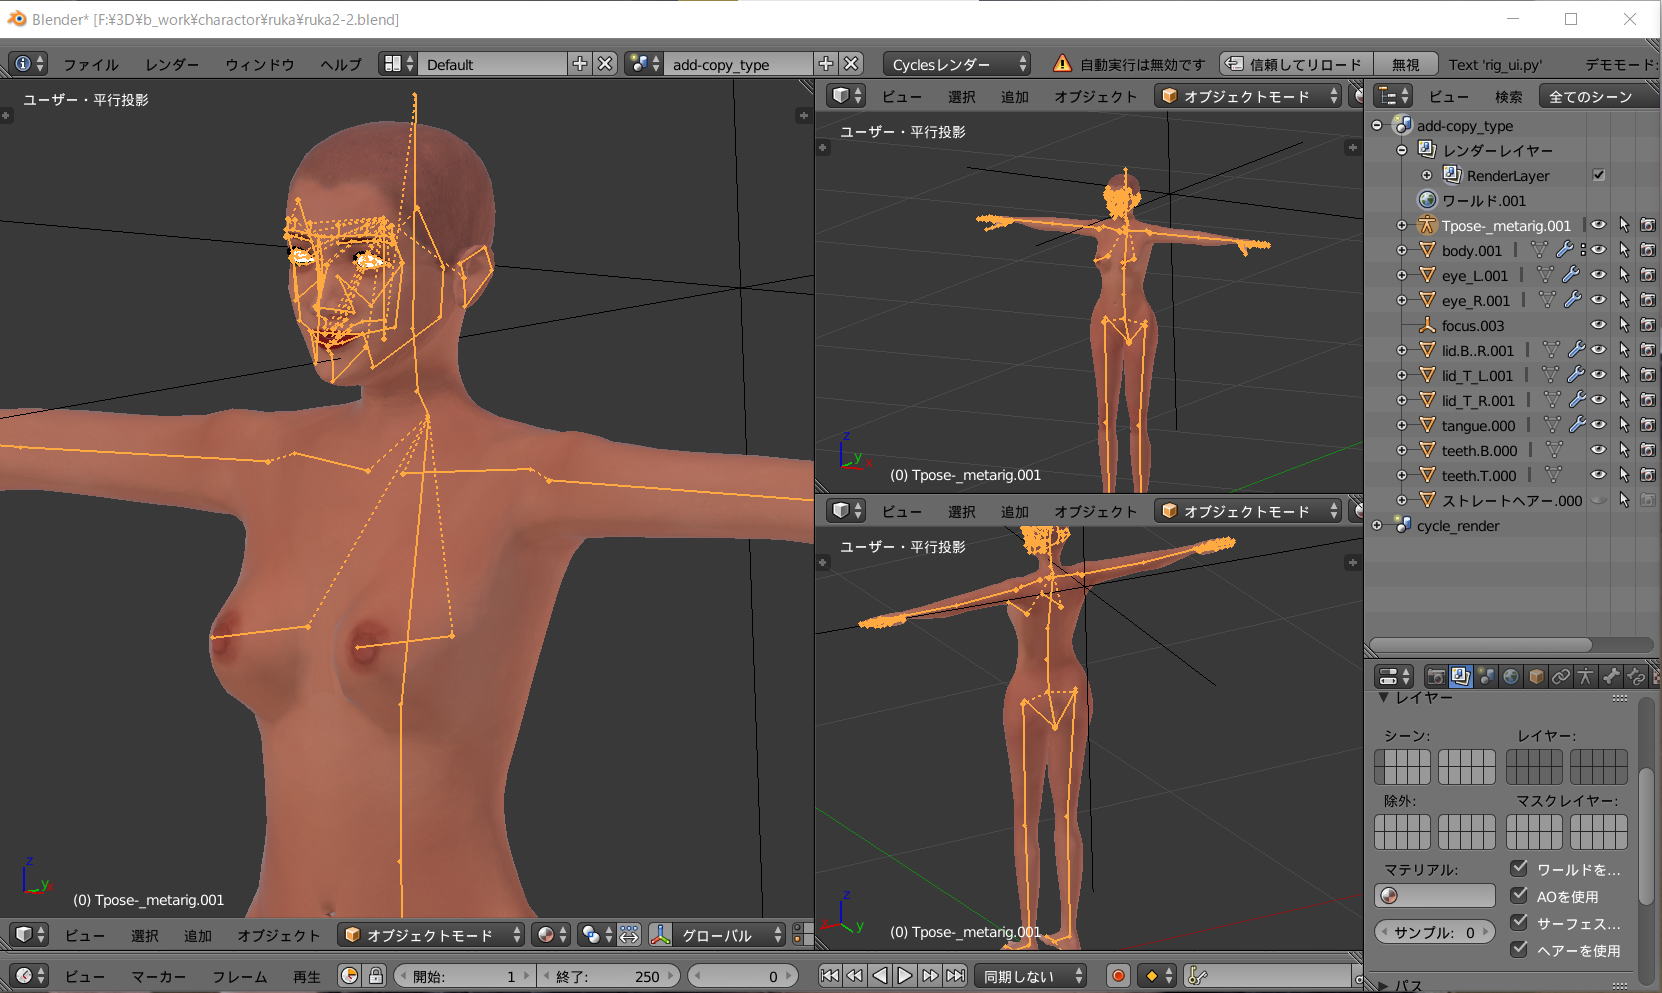Open the ファイル menu
1662x993 pixels.
(x=91, y=64)
